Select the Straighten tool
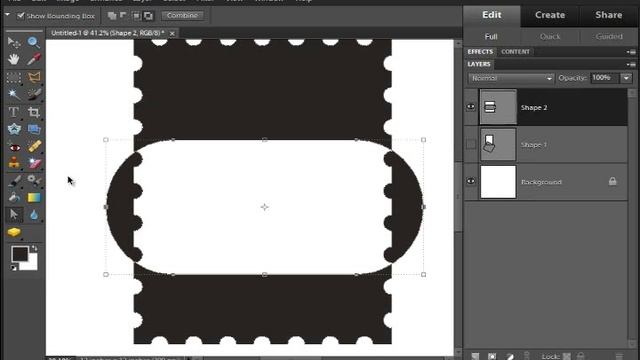The width and height of the screenshot is (640, 360). point(34,129)
